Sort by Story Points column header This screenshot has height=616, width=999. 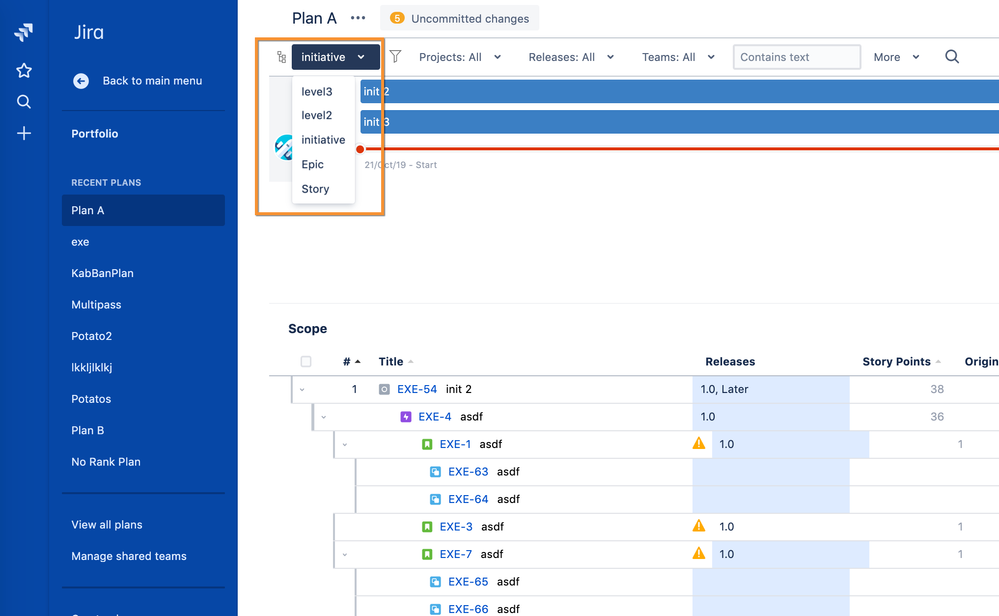coord(902,362)
